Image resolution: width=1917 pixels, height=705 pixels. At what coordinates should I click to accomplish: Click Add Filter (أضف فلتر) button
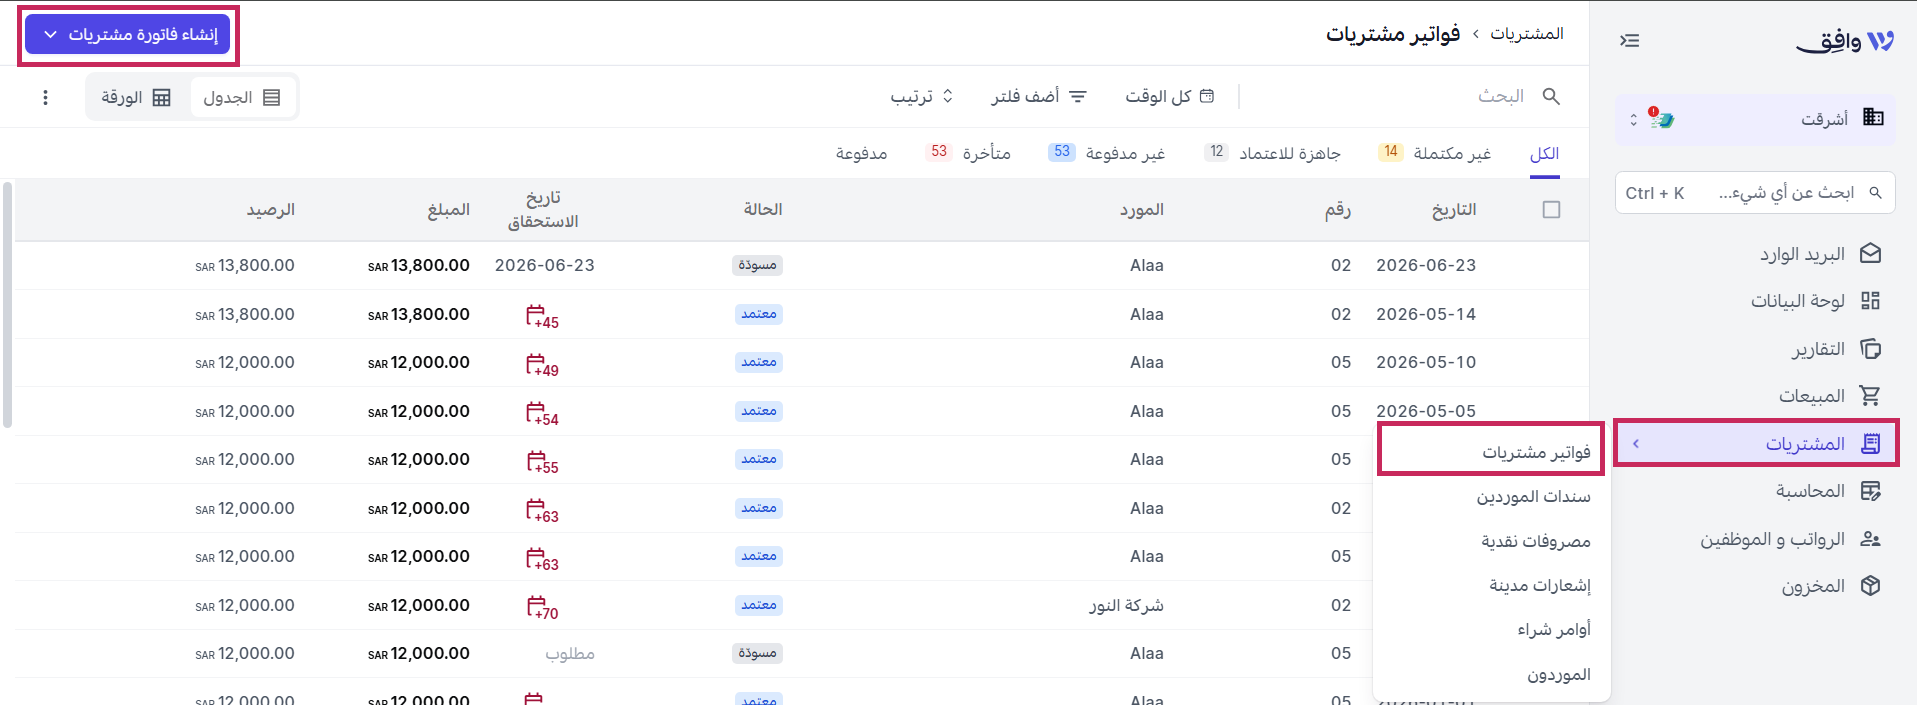click(x=1039, y=96)
